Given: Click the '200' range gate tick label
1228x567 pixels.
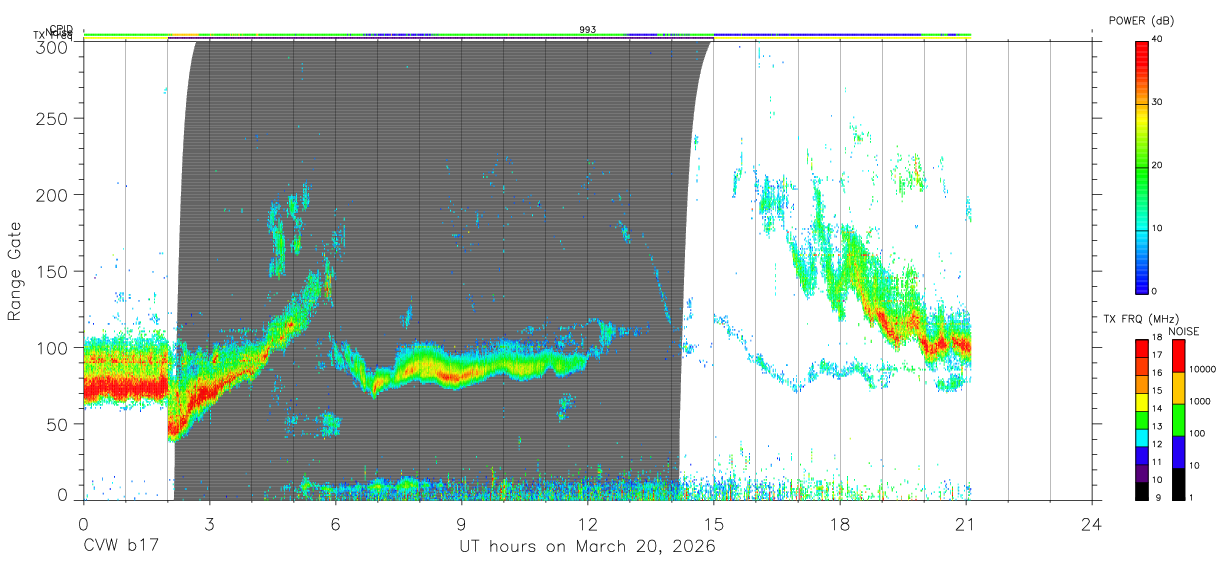Looking at the screenshot, I should [52, 195].
